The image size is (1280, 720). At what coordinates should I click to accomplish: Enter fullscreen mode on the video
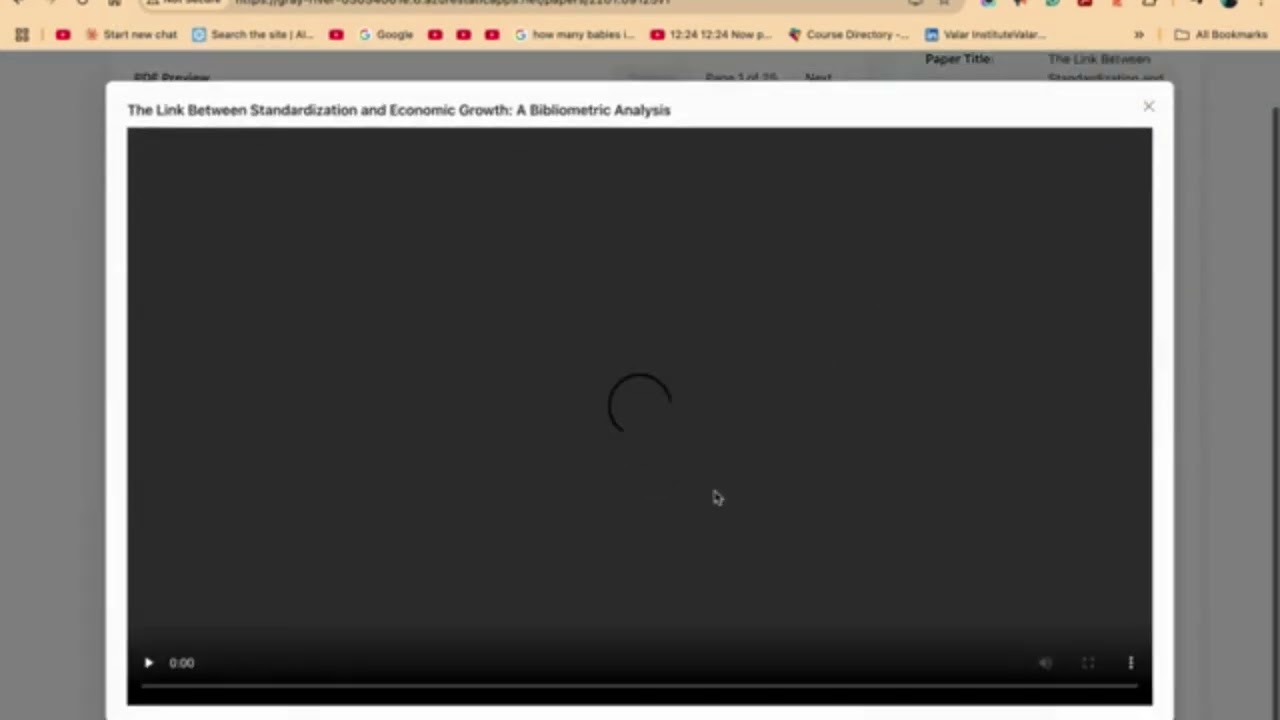click(1088, 663)
